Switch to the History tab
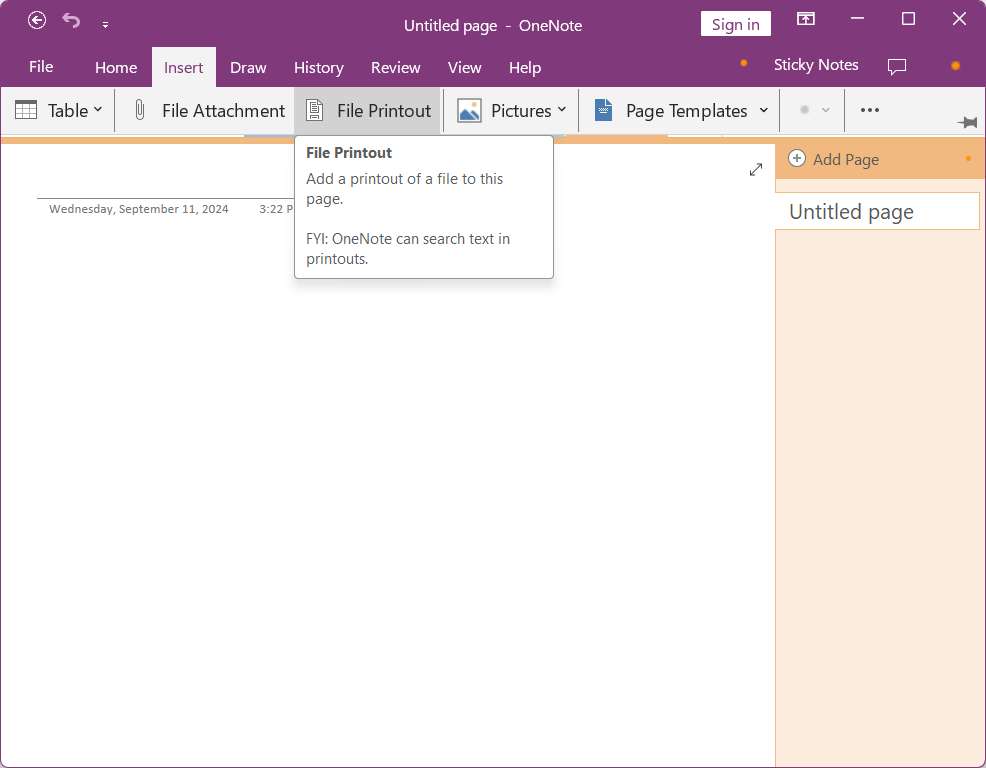This screenshot has height=768, width=986. 319,67
